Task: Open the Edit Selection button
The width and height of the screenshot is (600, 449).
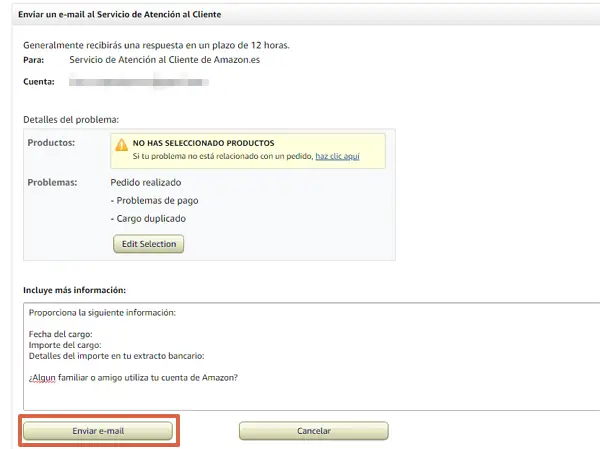Action: pyautogui.click(x=148, y=244)
